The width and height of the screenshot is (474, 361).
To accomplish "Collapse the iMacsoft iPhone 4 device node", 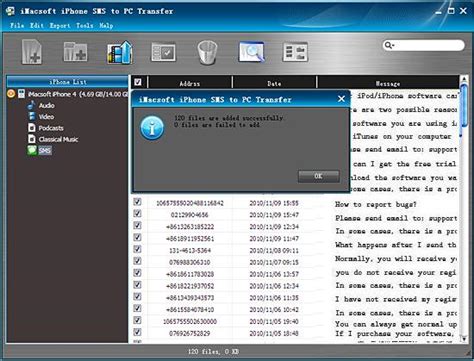I will click(11, 94).
